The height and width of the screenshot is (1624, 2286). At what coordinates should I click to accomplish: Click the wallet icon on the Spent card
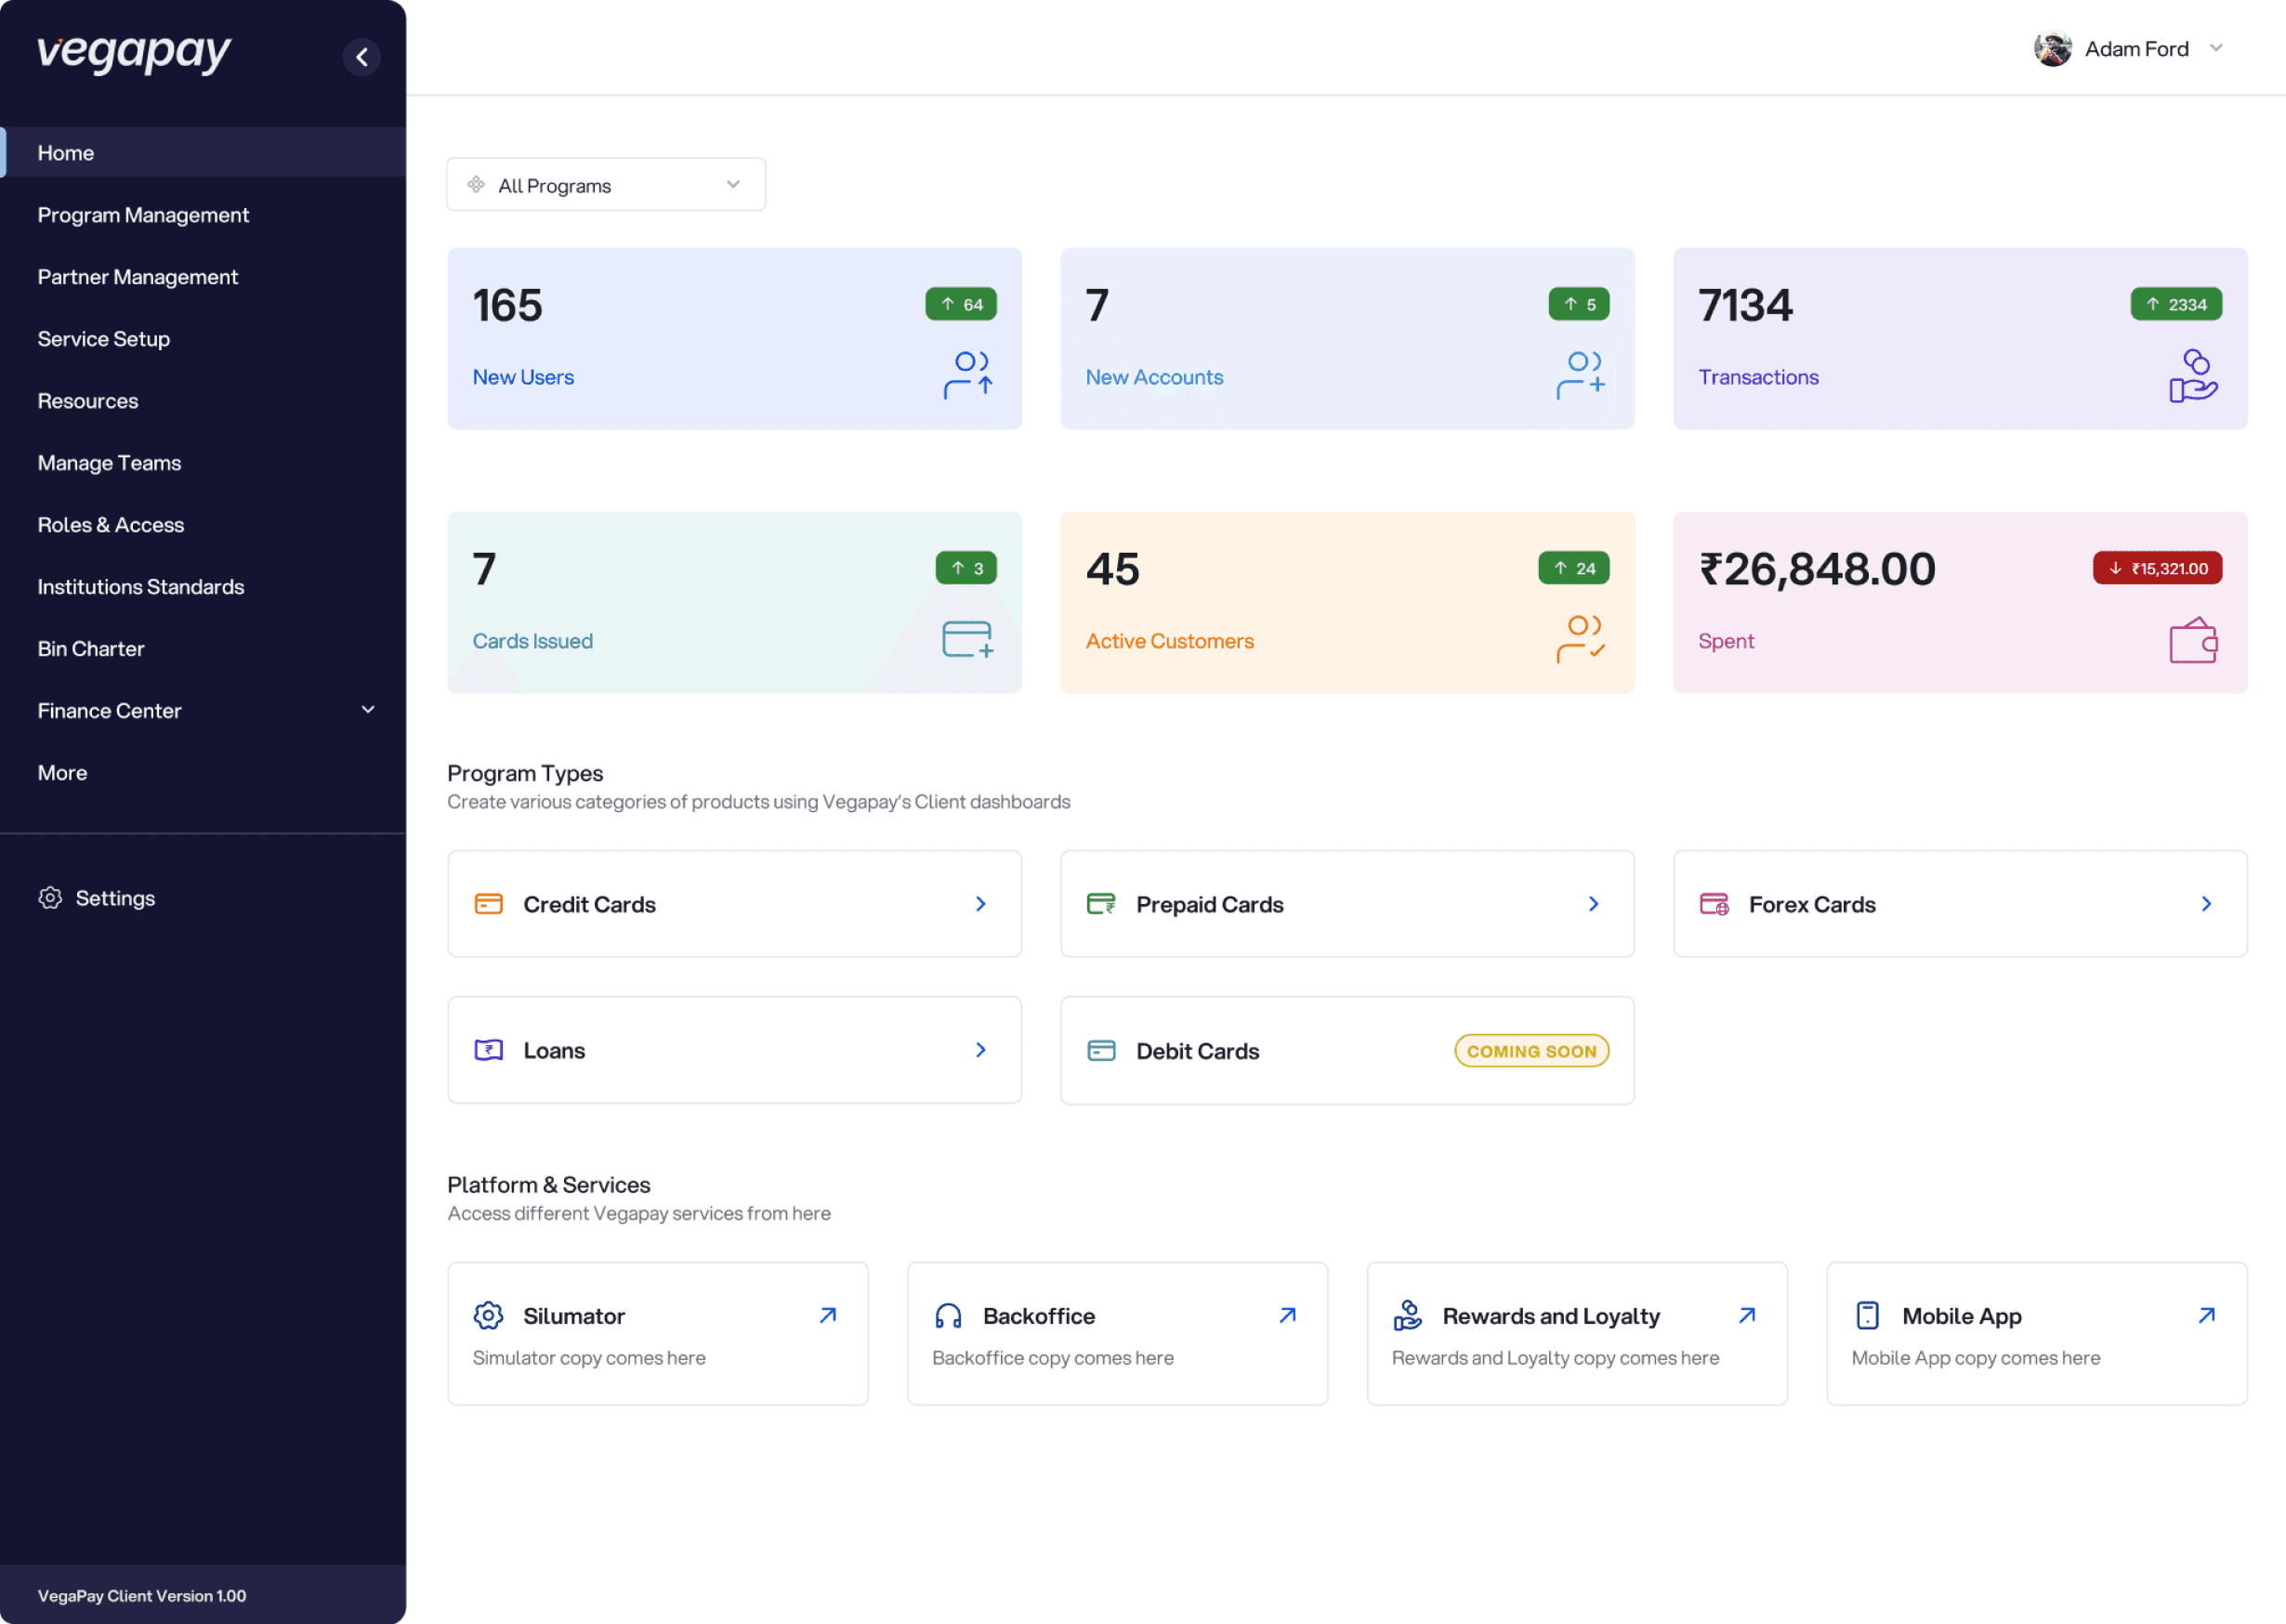[2193, 640]
